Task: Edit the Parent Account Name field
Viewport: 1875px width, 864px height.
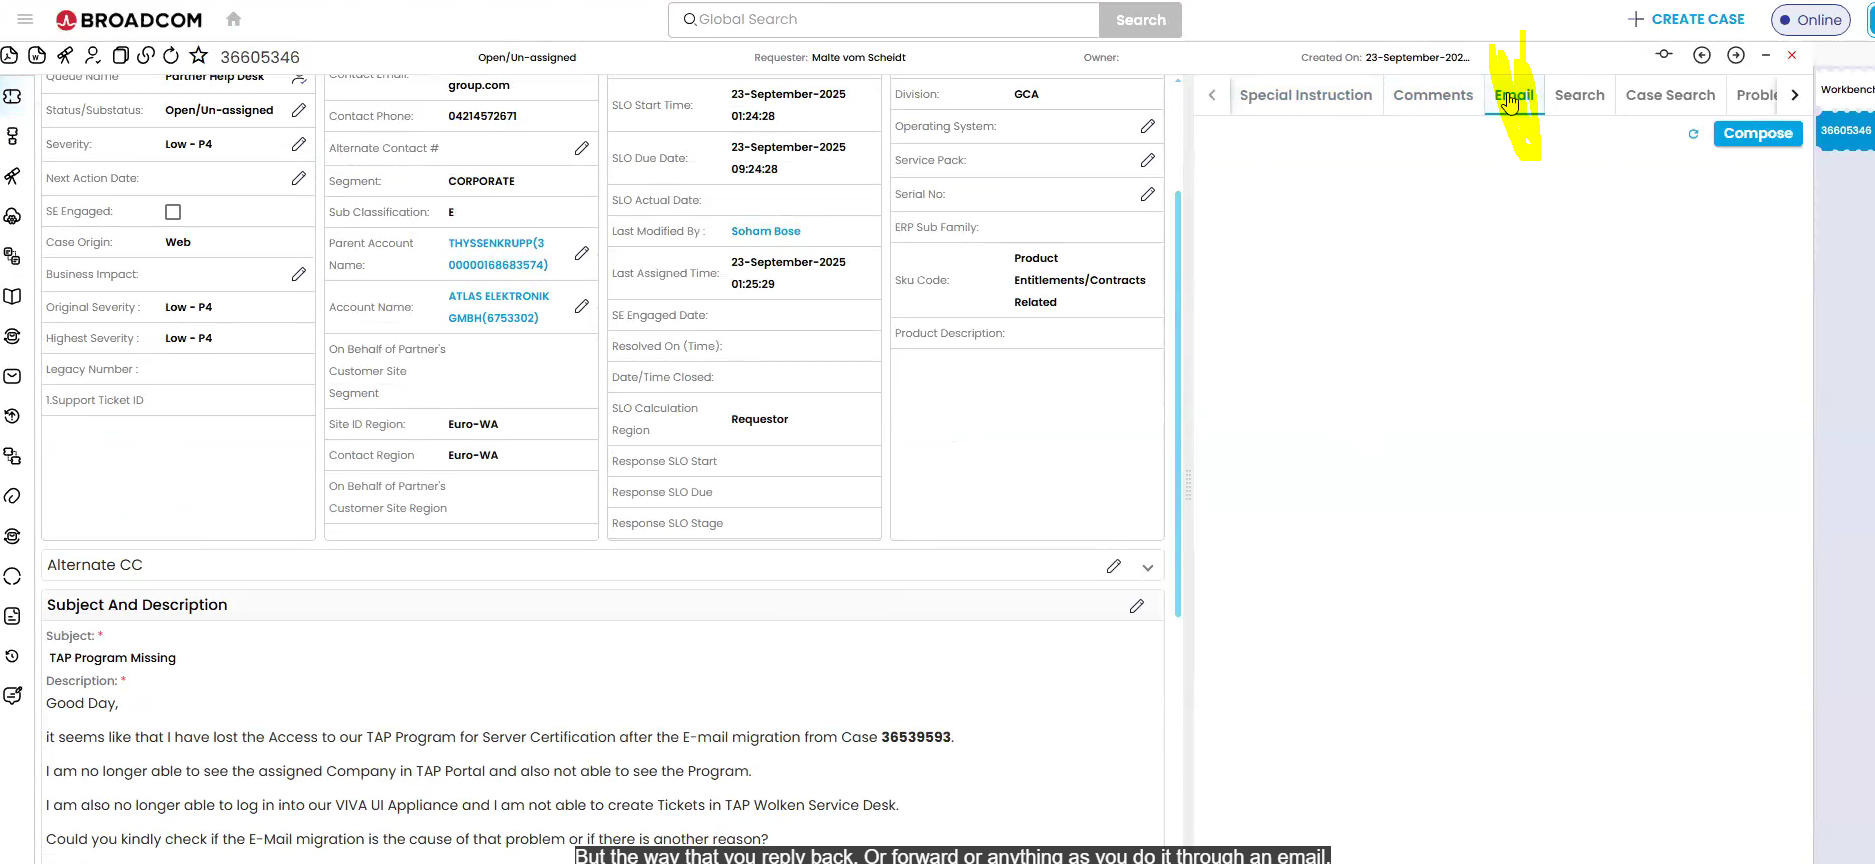Action: 582,254
